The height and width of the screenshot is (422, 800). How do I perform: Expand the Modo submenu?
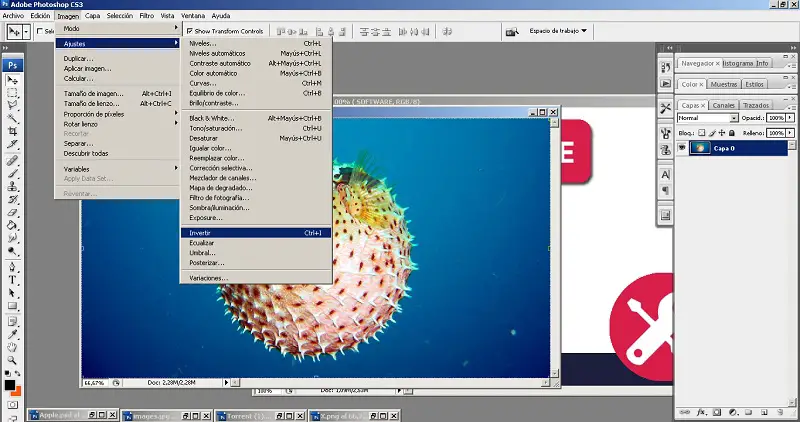pyautogui.click(x=118, y=29)
